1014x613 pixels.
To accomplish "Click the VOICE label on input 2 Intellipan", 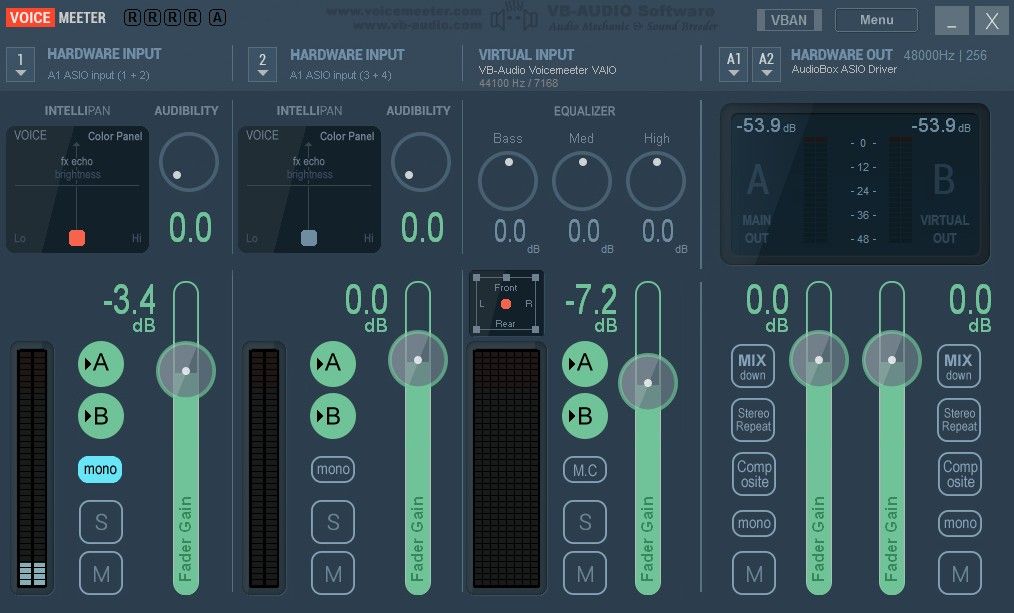I will pos(262,135).
